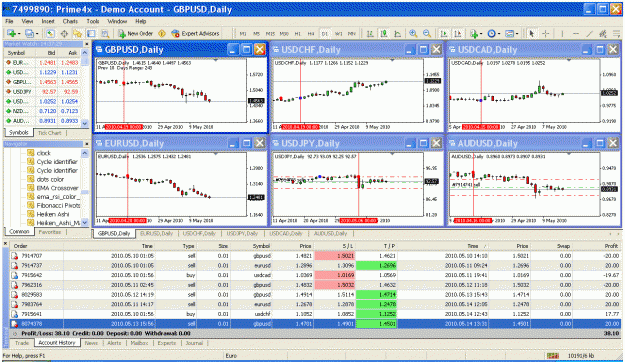Click the GBPUSD symbol icon in Market Watch
This screenshot has width=625, height=362.
(x=8, y=82)
